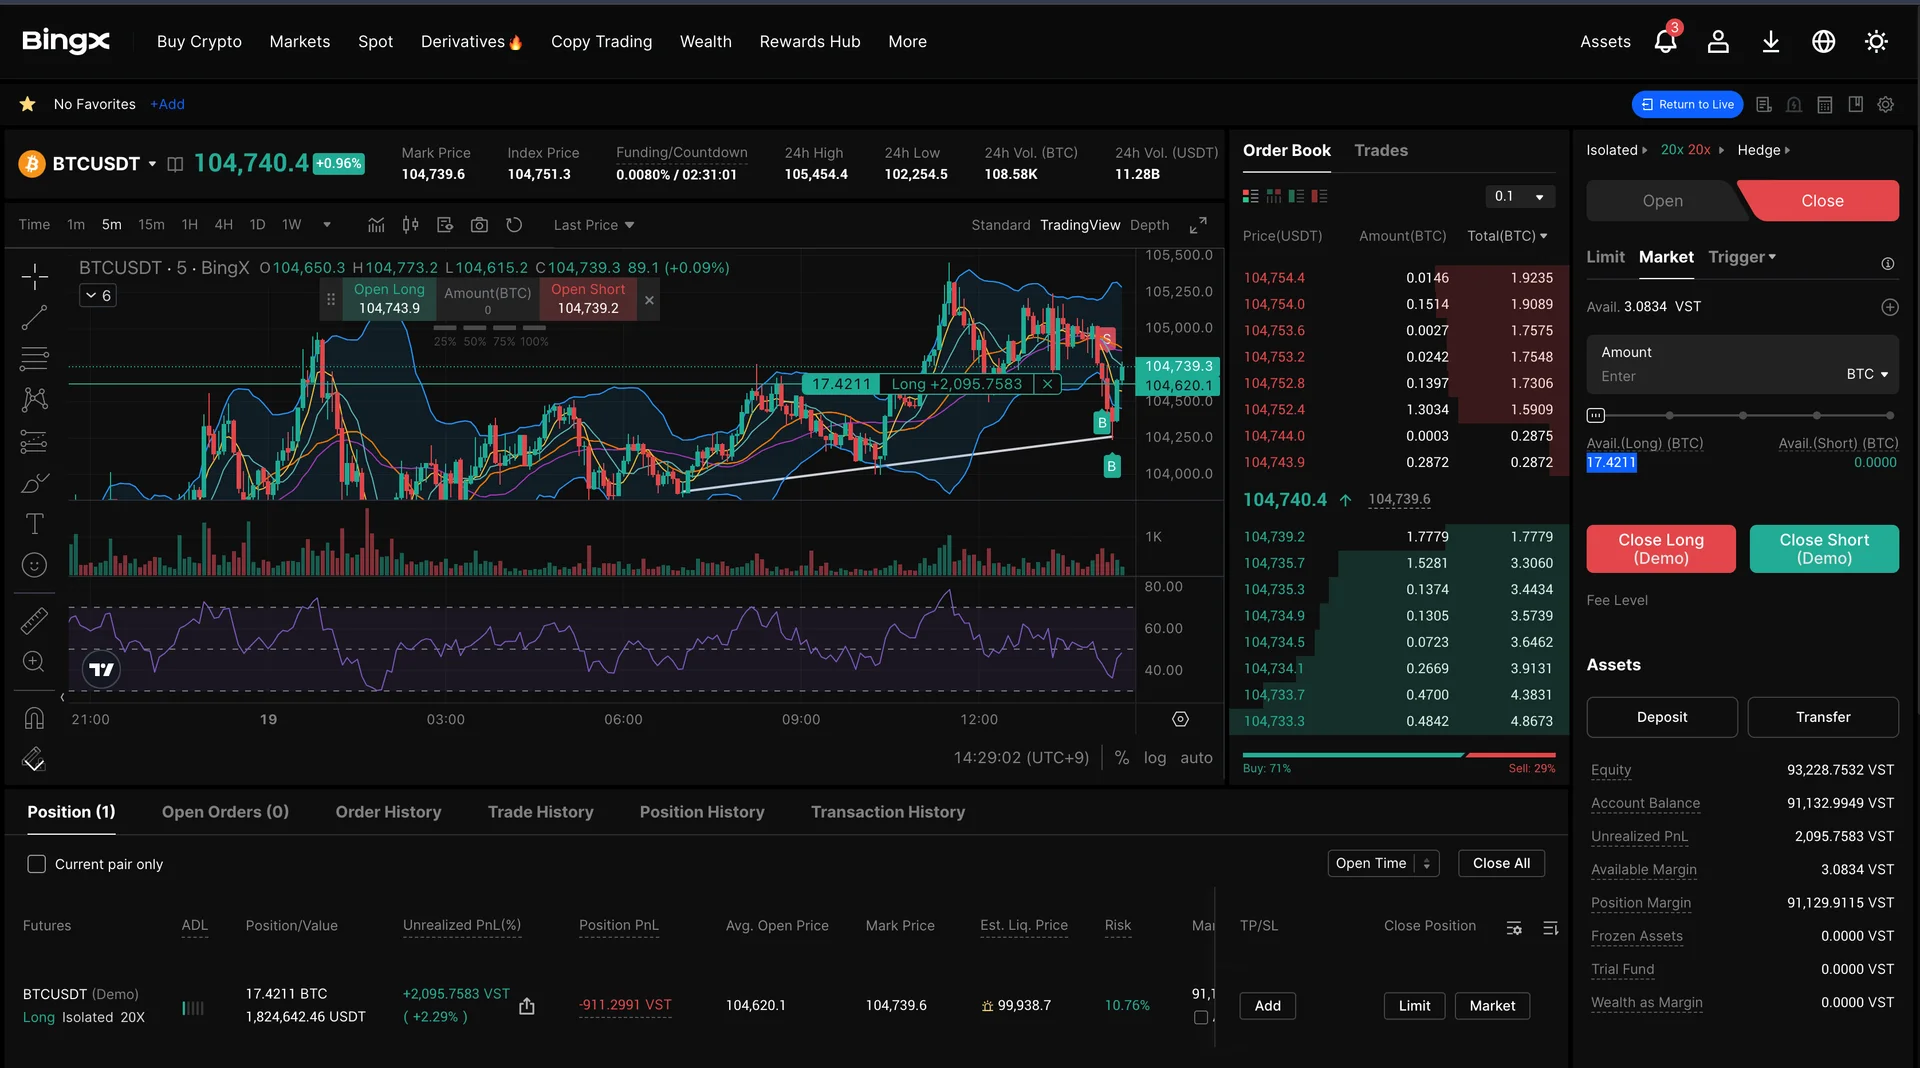Image resolution: width=1920 pixels, height=1068 pixels.
Task: Click the chart screenshot camera icon
Action: click(x=479, y=225)
